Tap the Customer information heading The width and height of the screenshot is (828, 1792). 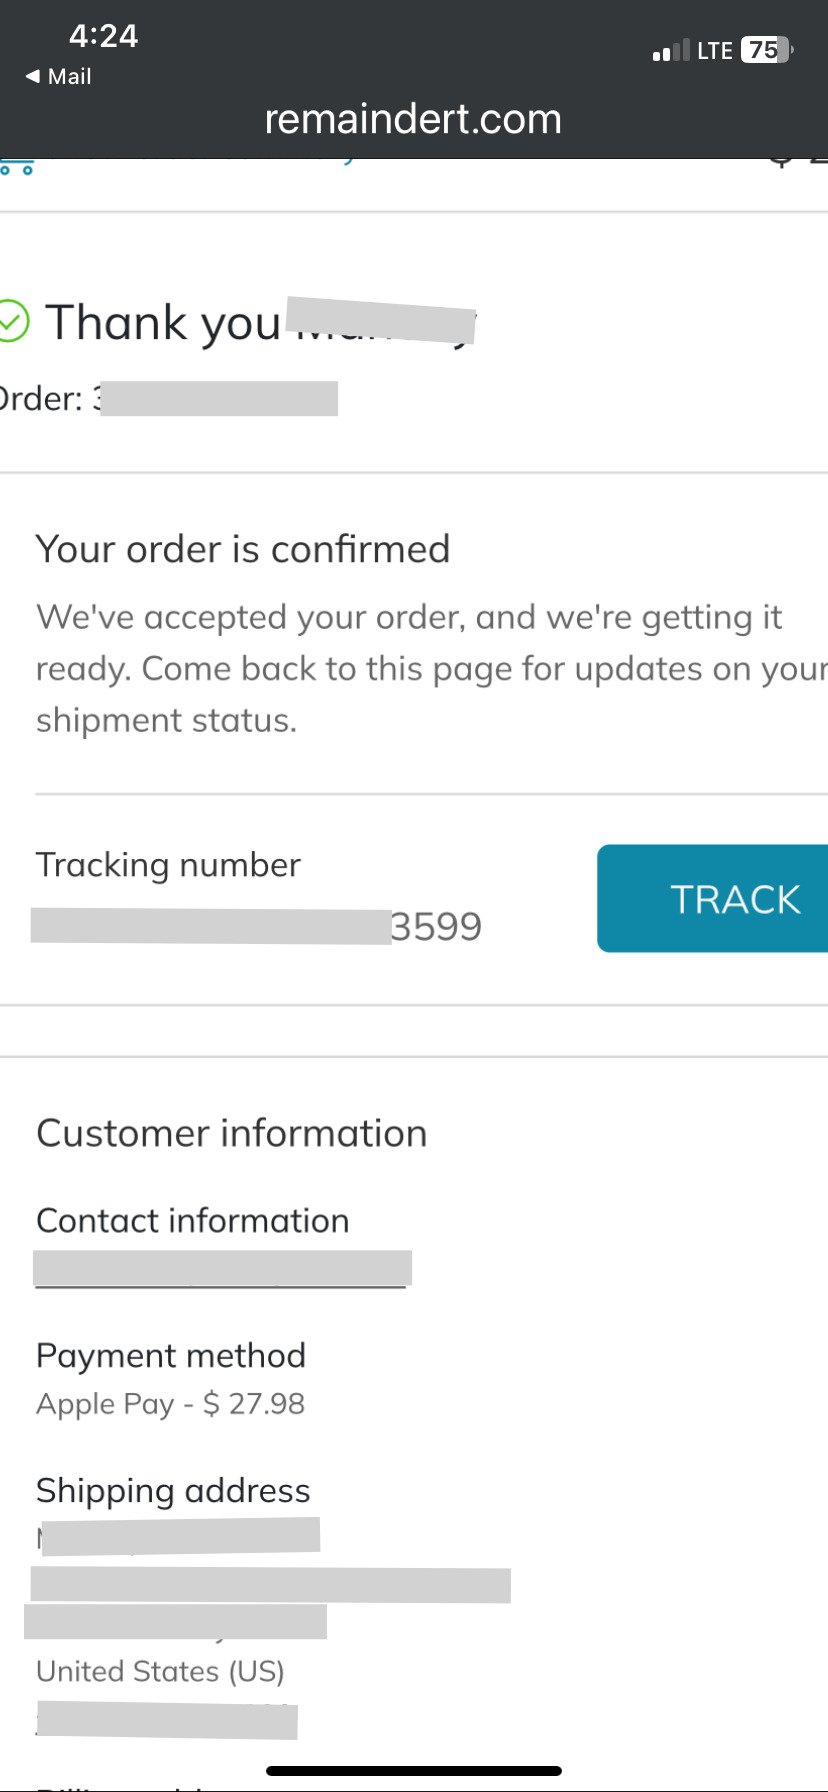(x=232, y=1133)
